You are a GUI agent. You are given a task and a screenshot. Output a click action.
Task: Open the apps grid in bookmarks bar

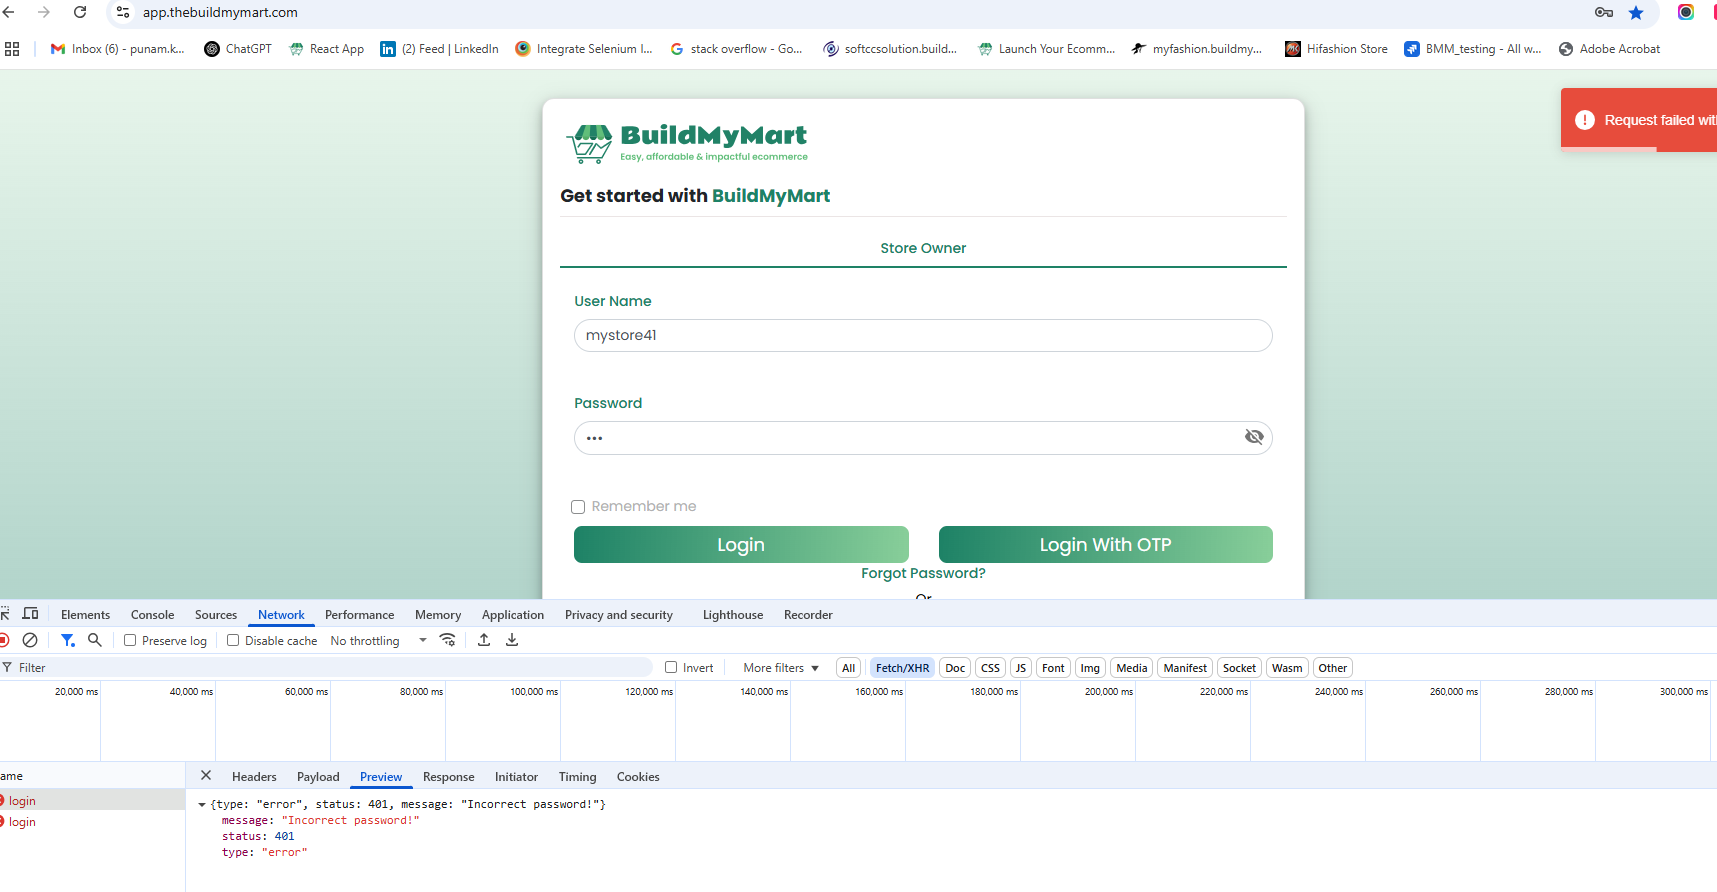point(12,48)
